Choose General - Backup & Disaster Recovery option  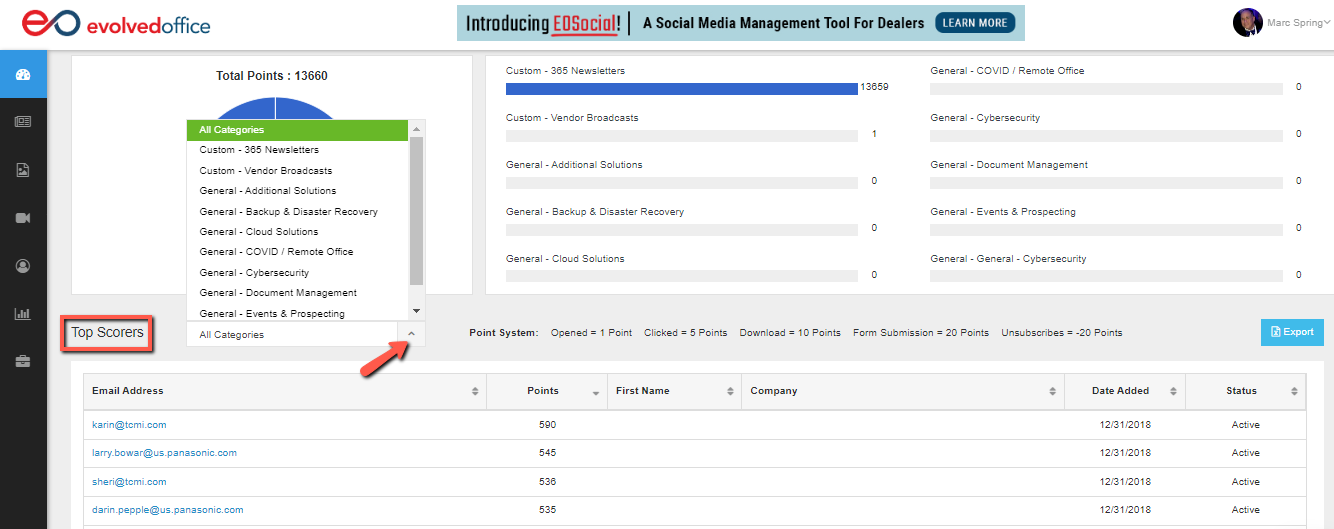click(x=297, y=212)
